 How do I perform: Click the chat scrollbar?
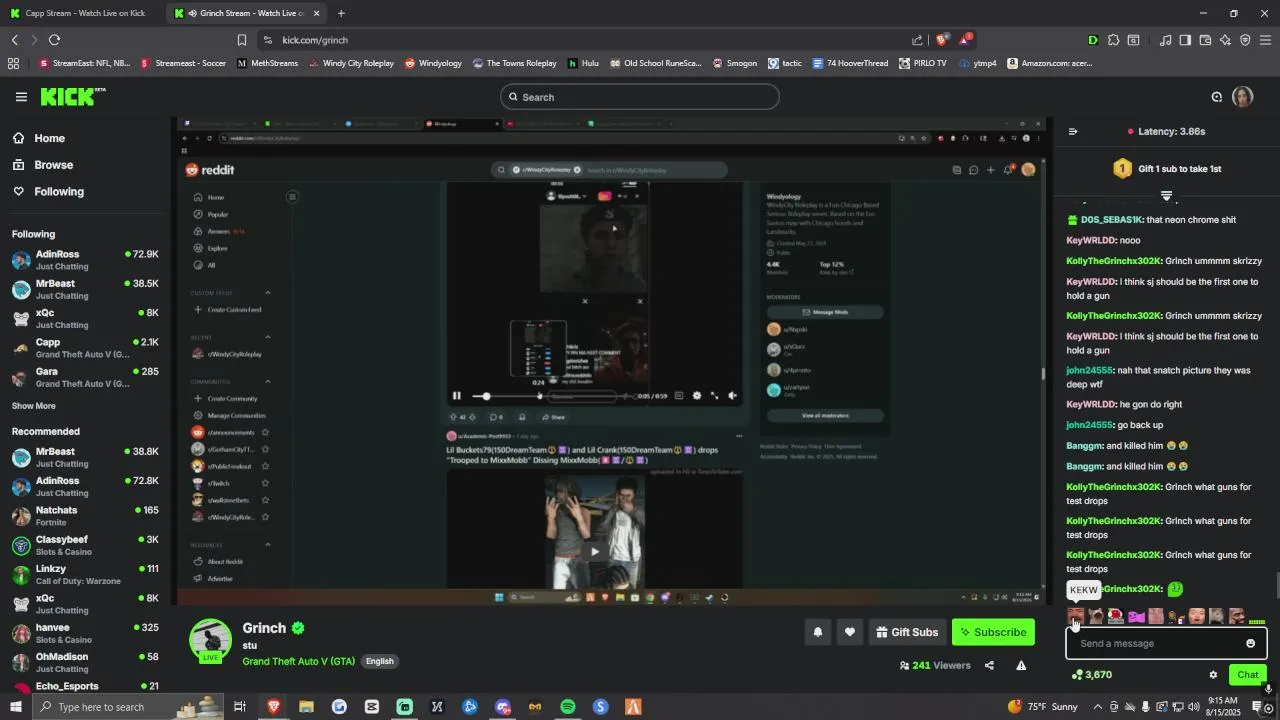pos(1277,584)
